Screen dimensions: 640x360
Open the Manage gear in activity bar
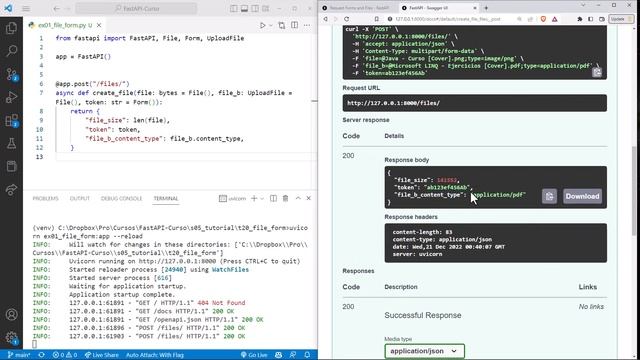click(x=11, y=337)
